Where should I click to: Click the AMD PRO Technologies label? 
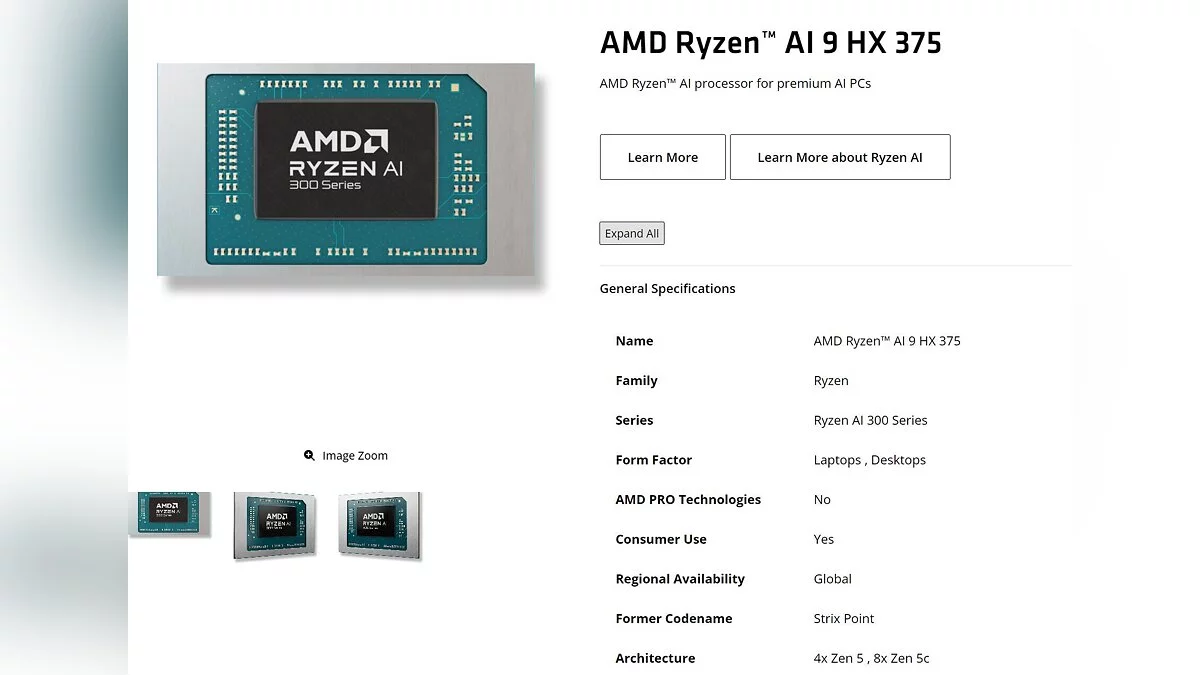pos(688,500)
